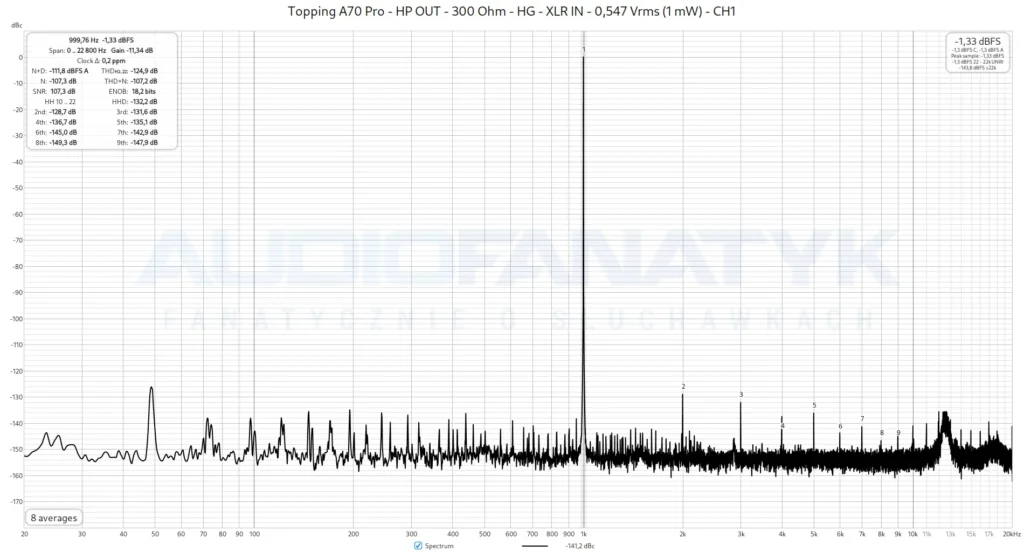1024x552 pixels.
Task: Click the -1,33 dBFS level box at top right
Action: [978, 53]
